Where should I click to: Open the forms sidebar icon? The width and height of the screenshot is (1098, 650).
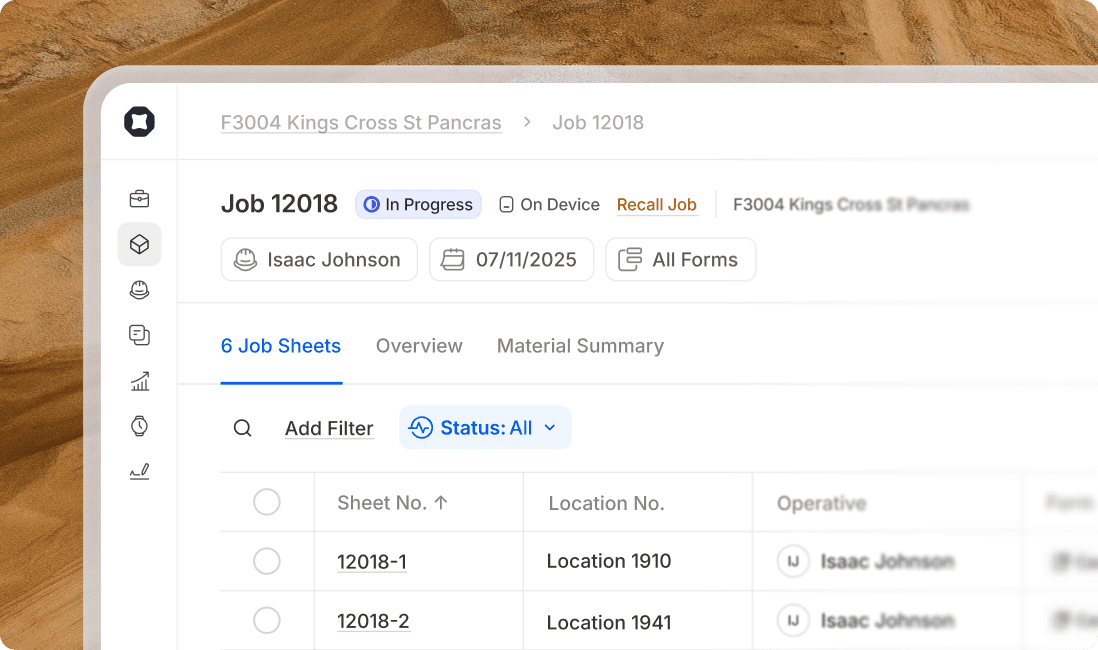[139, 335]
